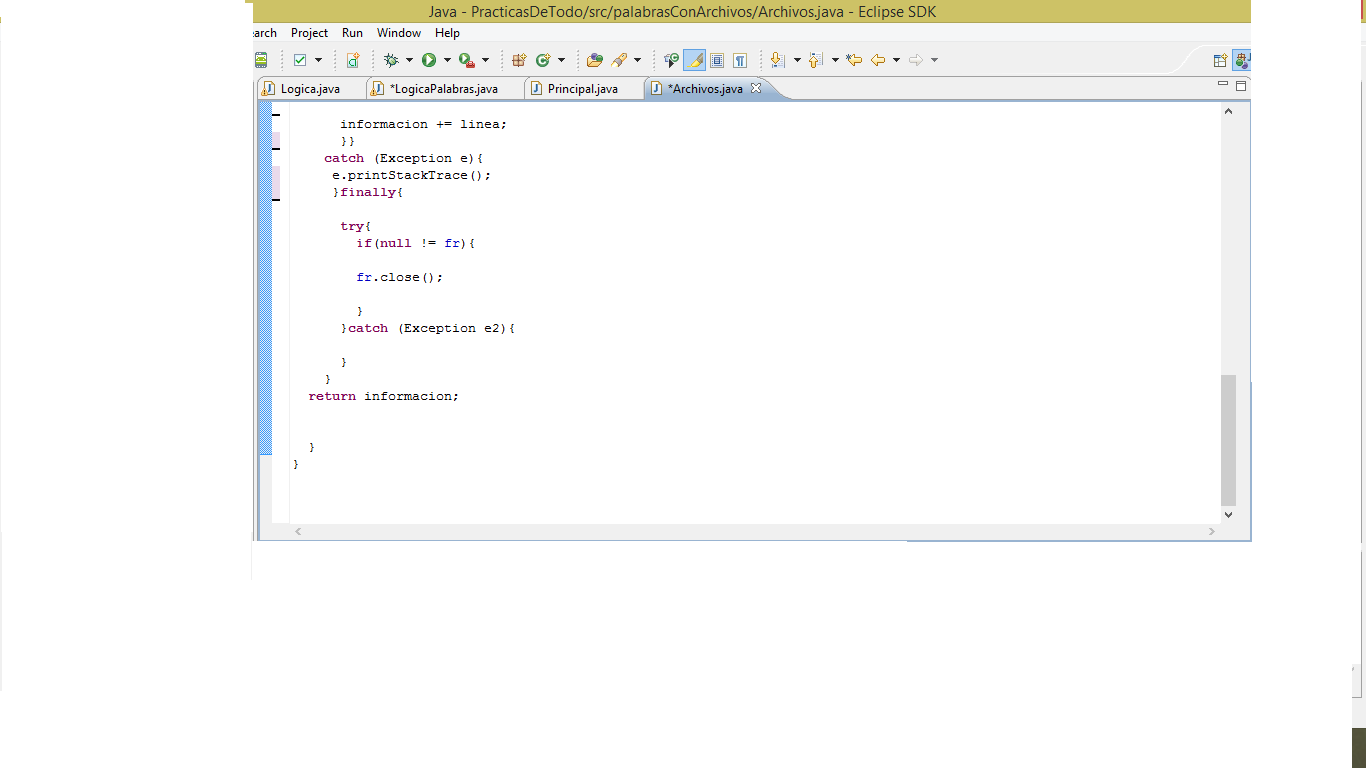Click the New Java Class icon
This screenshot has height=768, width=1366.
click(543, 60)
